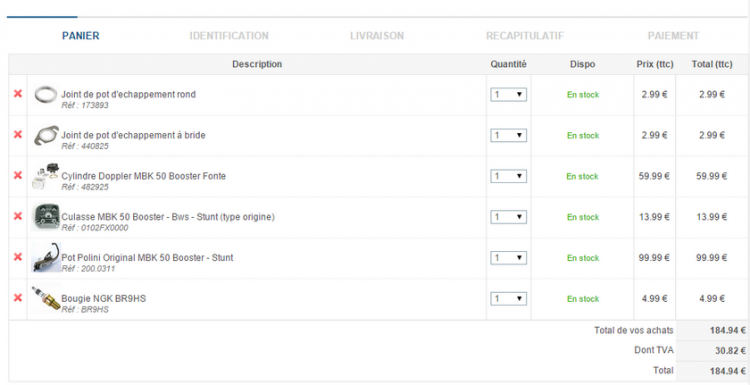Click reference text Réf : 200.0311
Screen dimensions: 750x385
pyautogui.click(x=88, y=269)
